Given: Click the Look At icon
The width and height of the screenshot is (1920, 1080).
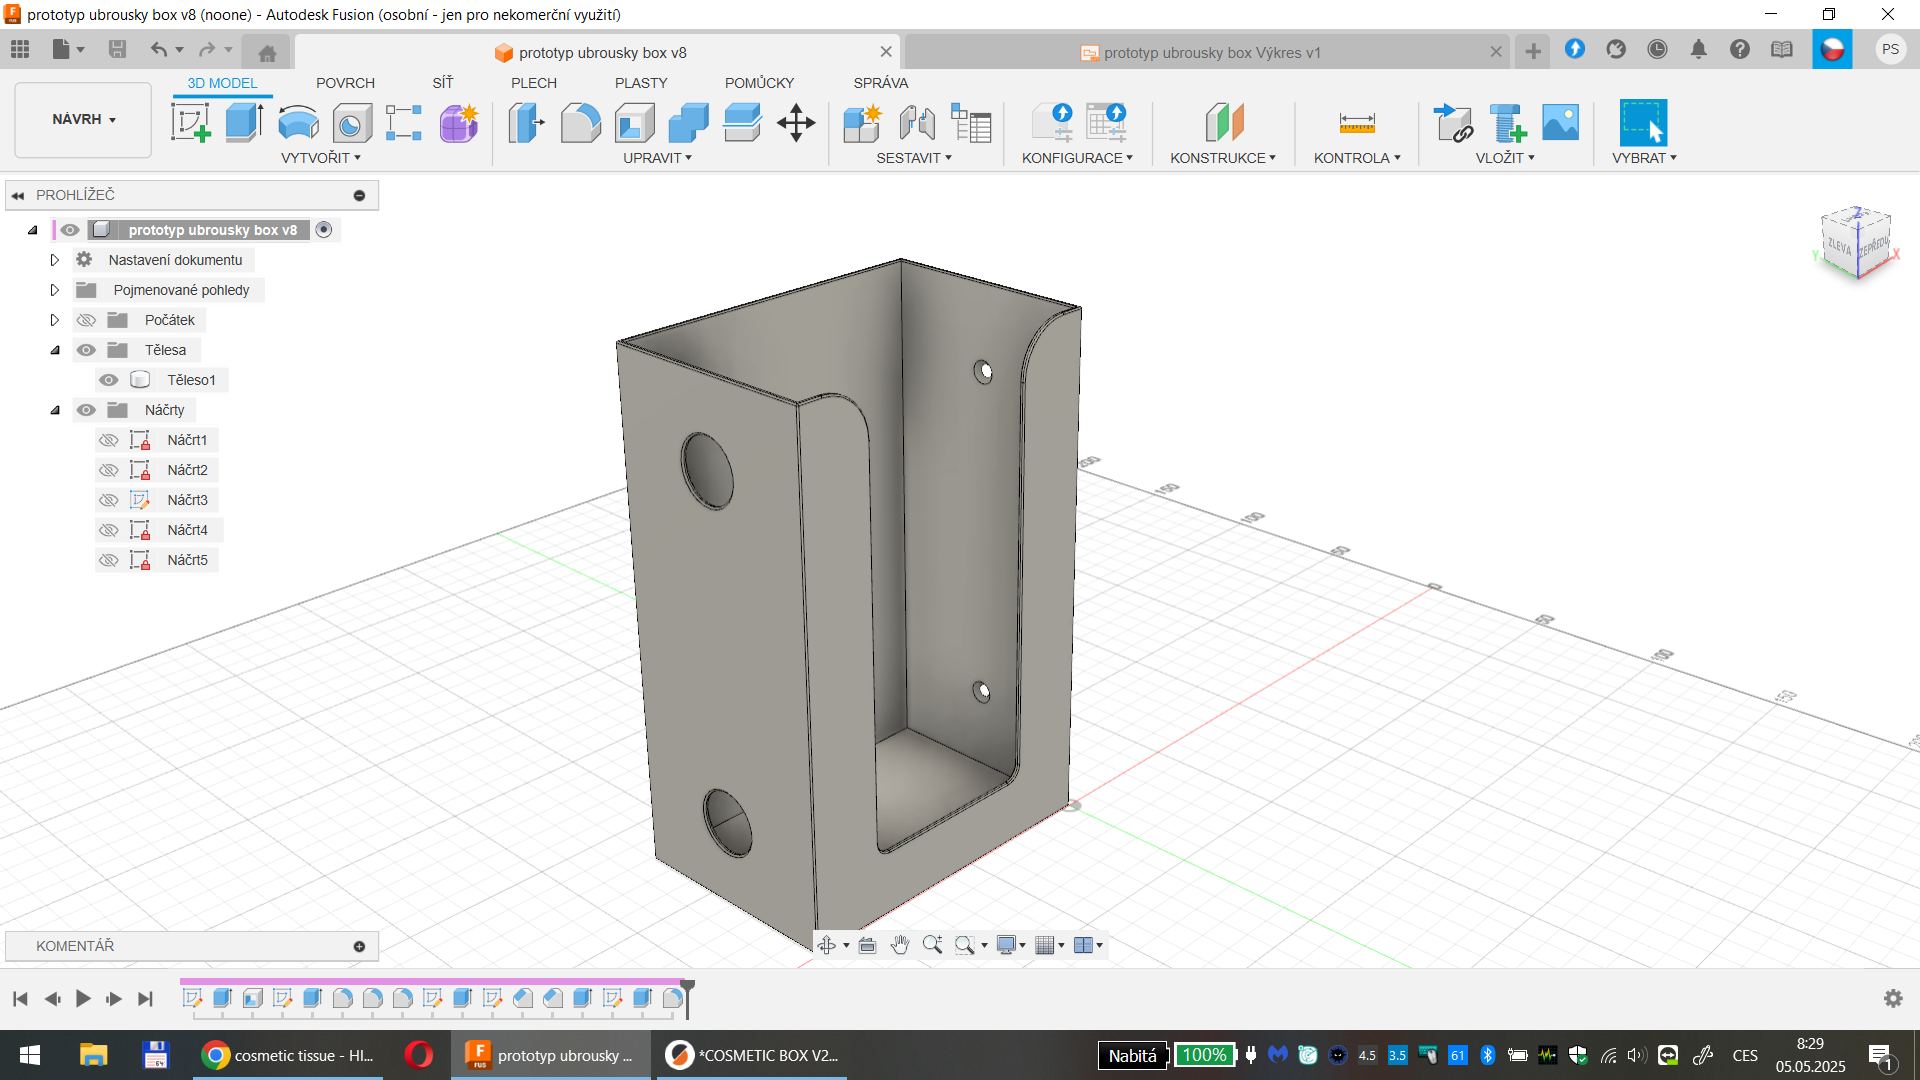Looking at the screenshot, I should (867, 945).
